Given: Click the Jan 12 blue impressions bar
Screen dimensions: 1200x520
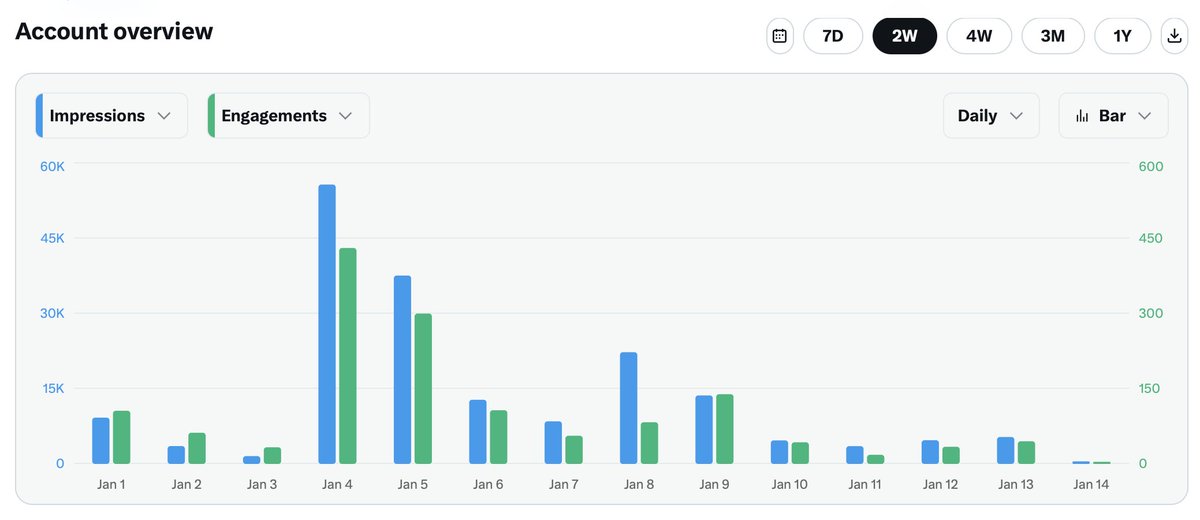Looking at the screenshot, I should [930, 452].
